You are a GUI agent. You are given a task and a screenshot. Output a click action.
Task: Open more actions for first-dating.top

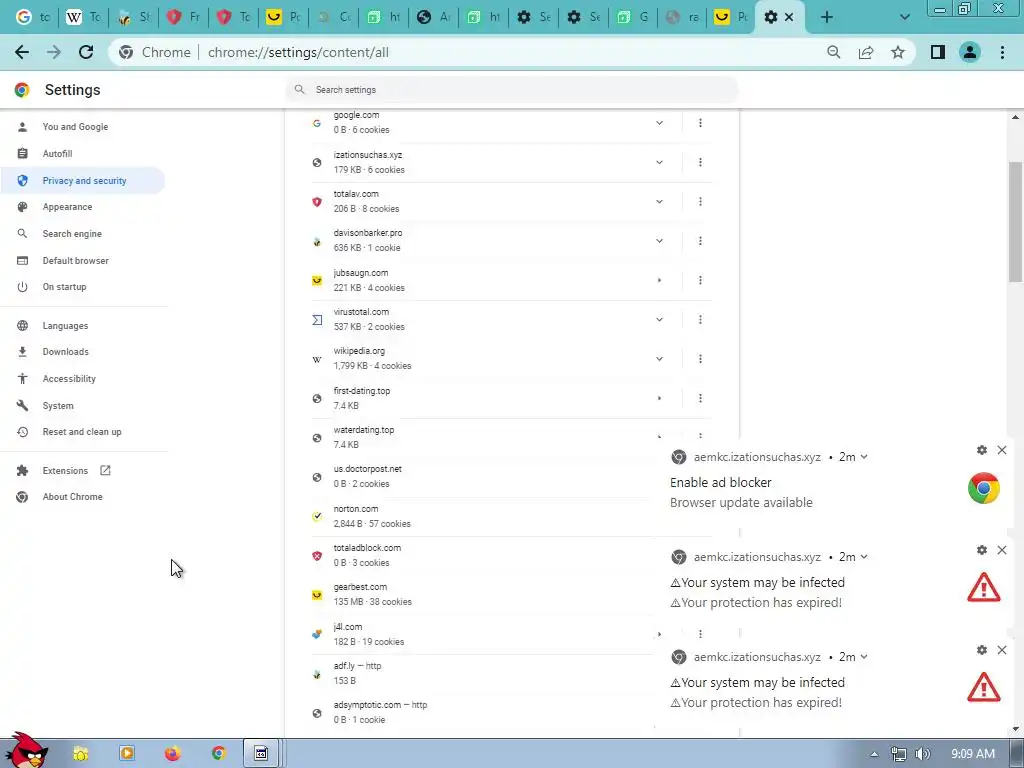pyautogui.click(x=700, y=398)
